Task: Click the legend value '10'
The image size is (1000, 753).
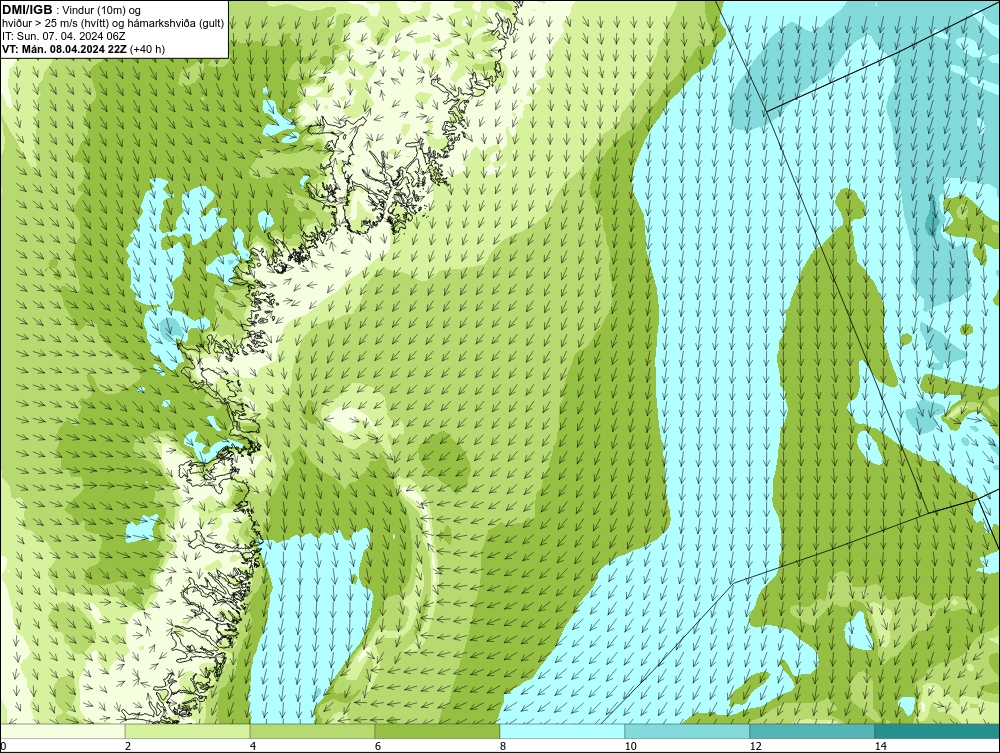Action: (631, 746)
